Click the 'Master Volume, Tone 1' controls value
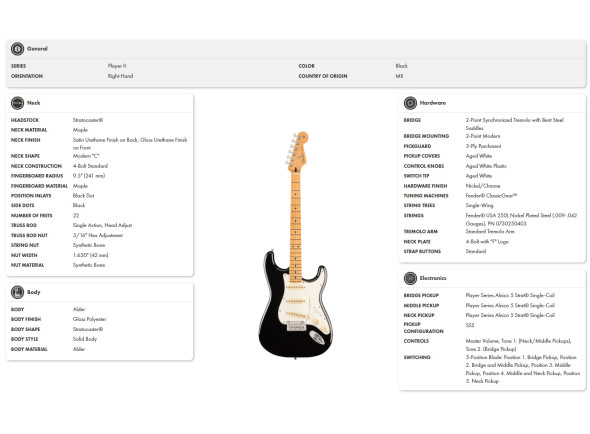590x434 pixels. [x=519, y=345]
